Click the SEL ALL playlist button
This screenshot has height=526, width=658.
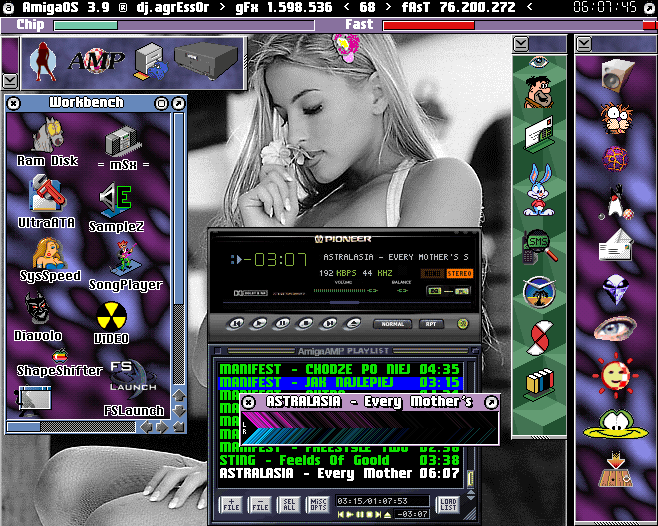(289, 505)
